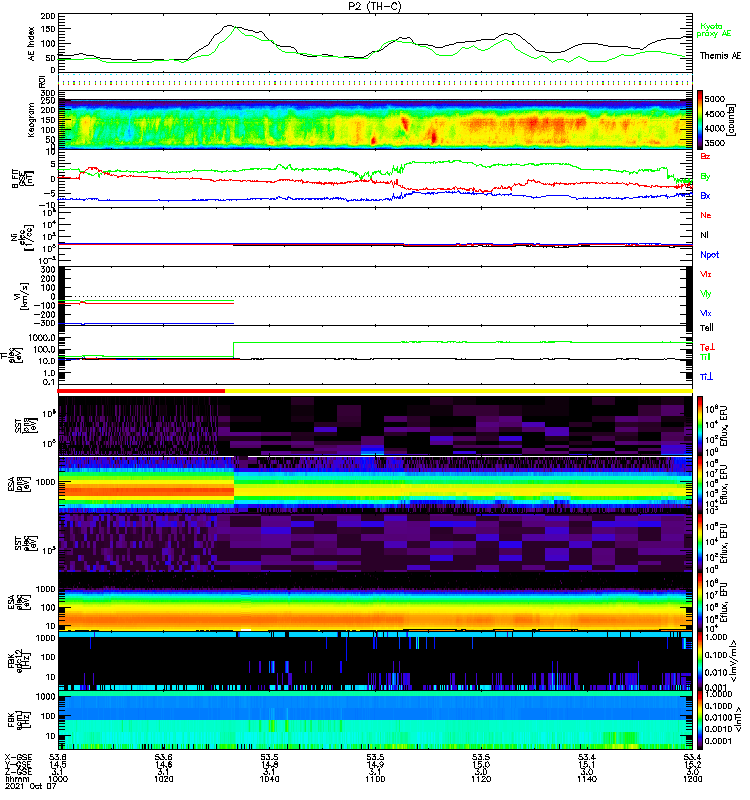Click the X-GSE value 53.8

pyautogui.click(x=58, y=757)
